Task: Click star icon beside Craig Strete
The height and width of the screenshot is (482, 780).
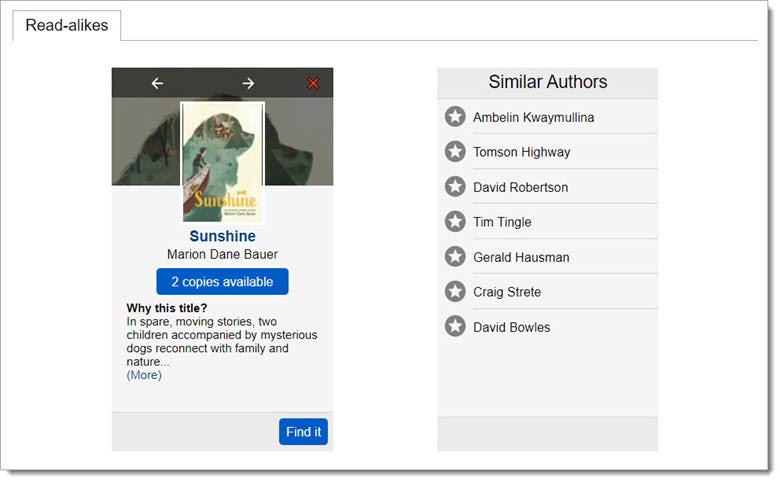Action: [x=455, y=292]
